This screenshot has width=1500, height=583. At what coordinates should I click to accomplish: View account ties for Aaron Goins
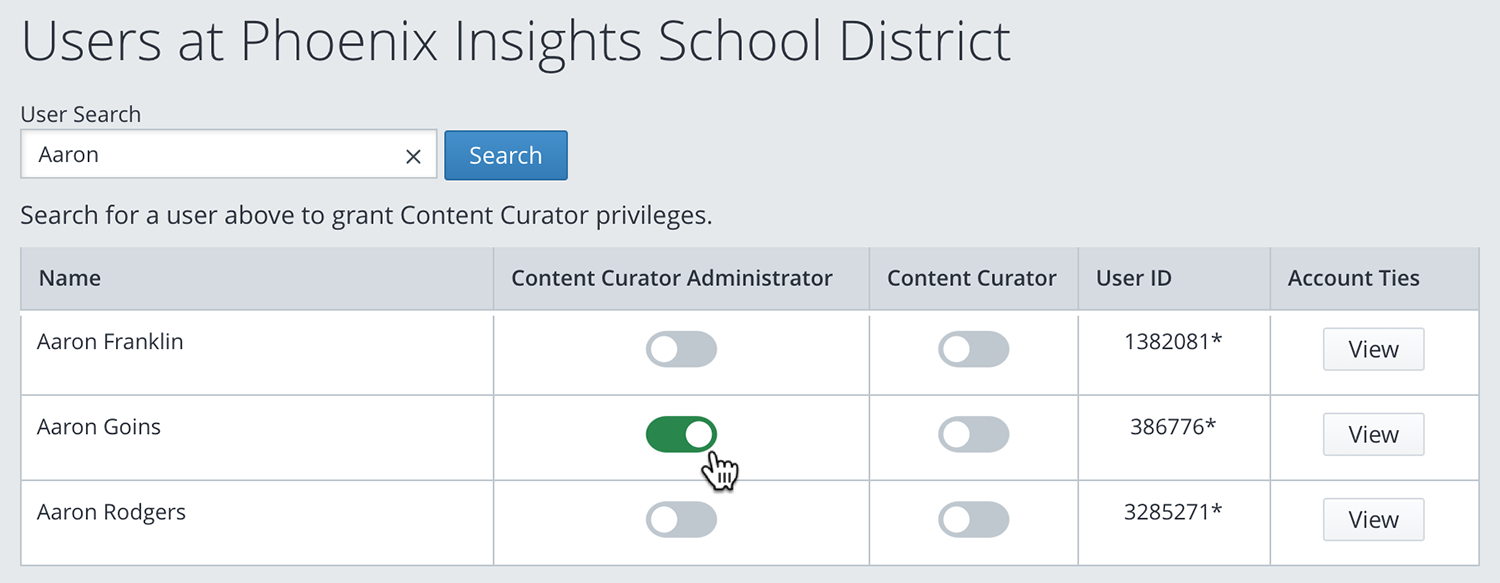pos(1373,434)
